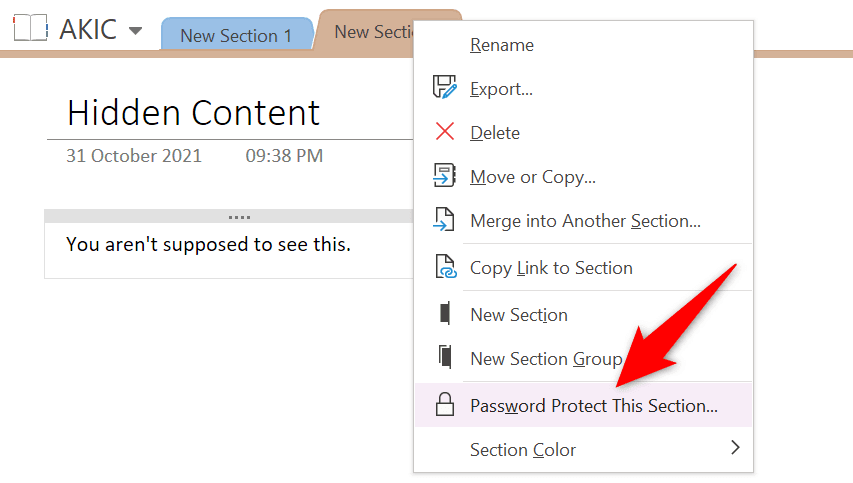This screenshot has width=853, height=483.
Task: Choose Password Protect This Section
Action: tap(594, 406)
